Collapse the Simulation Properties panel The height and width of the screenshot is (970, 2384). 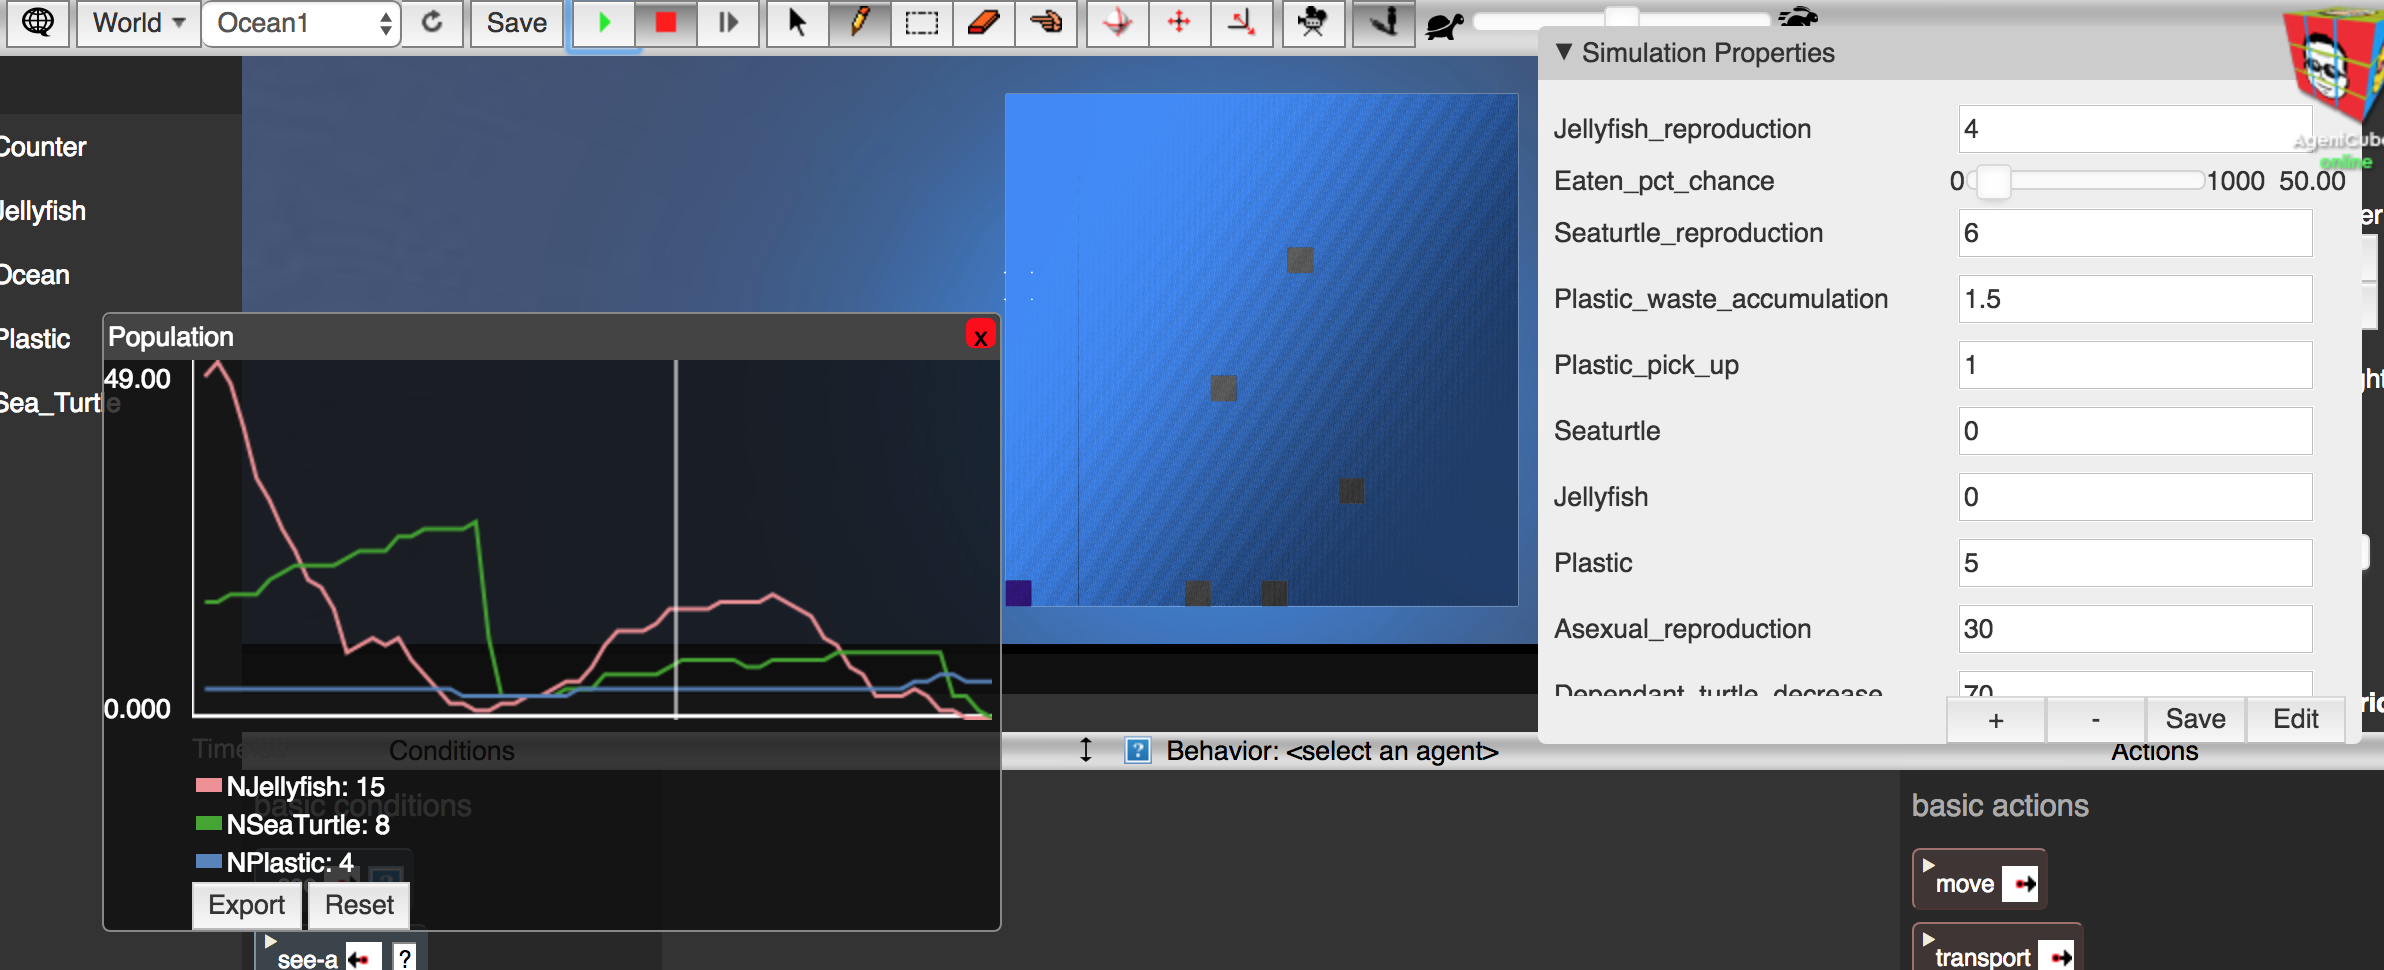pos(1564,52)
